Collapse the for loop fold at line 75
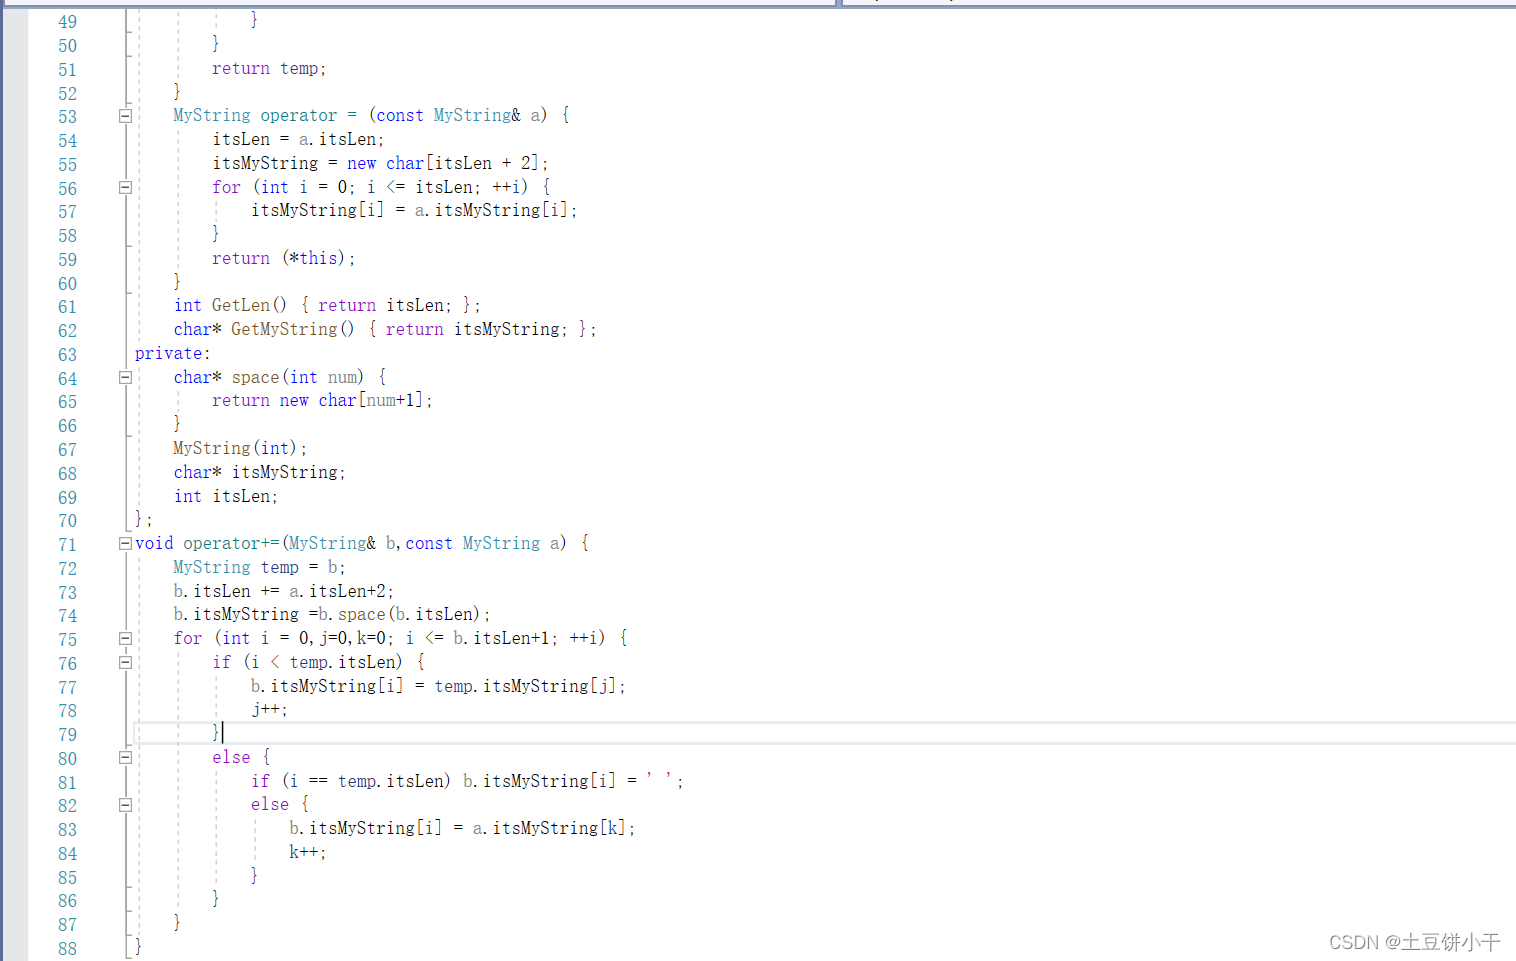1516x961 pixels. [125, 638]
